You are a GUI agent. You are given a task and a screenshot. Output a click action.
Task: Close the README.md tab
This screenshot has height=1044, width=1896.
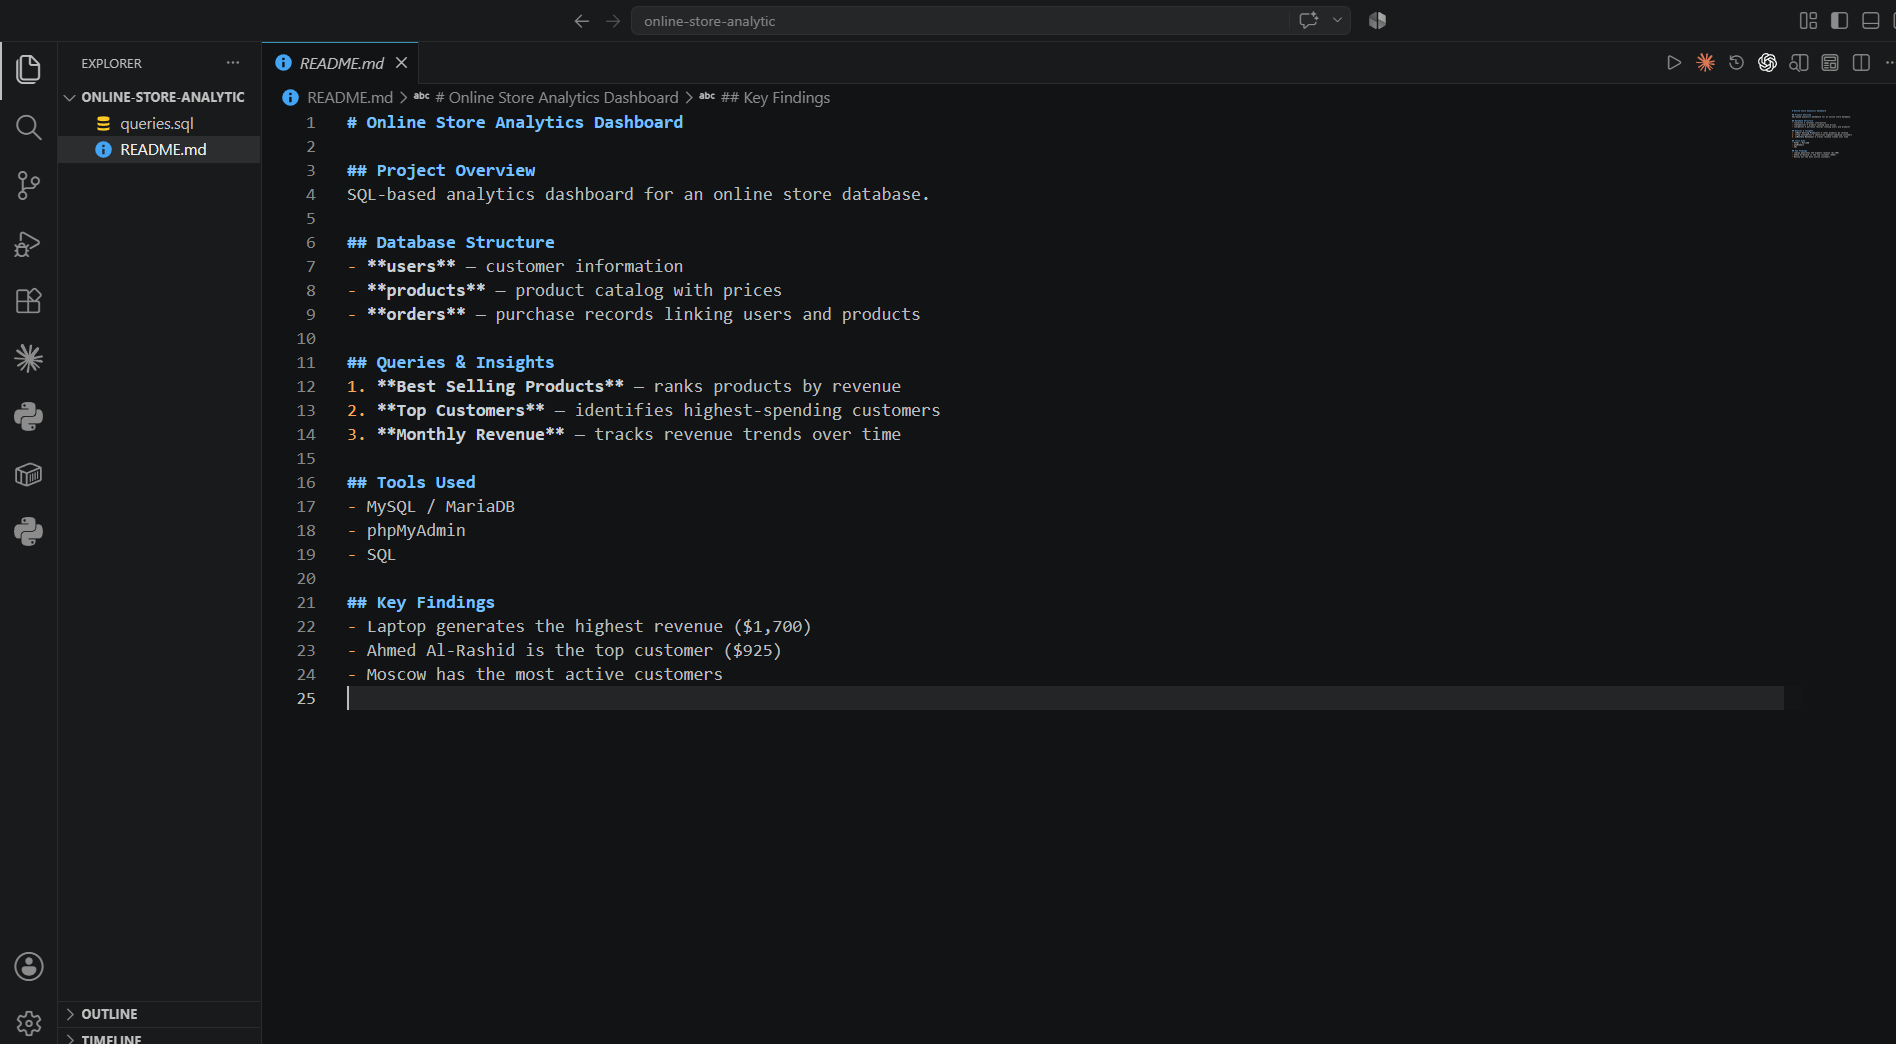[x=401, y=63]
